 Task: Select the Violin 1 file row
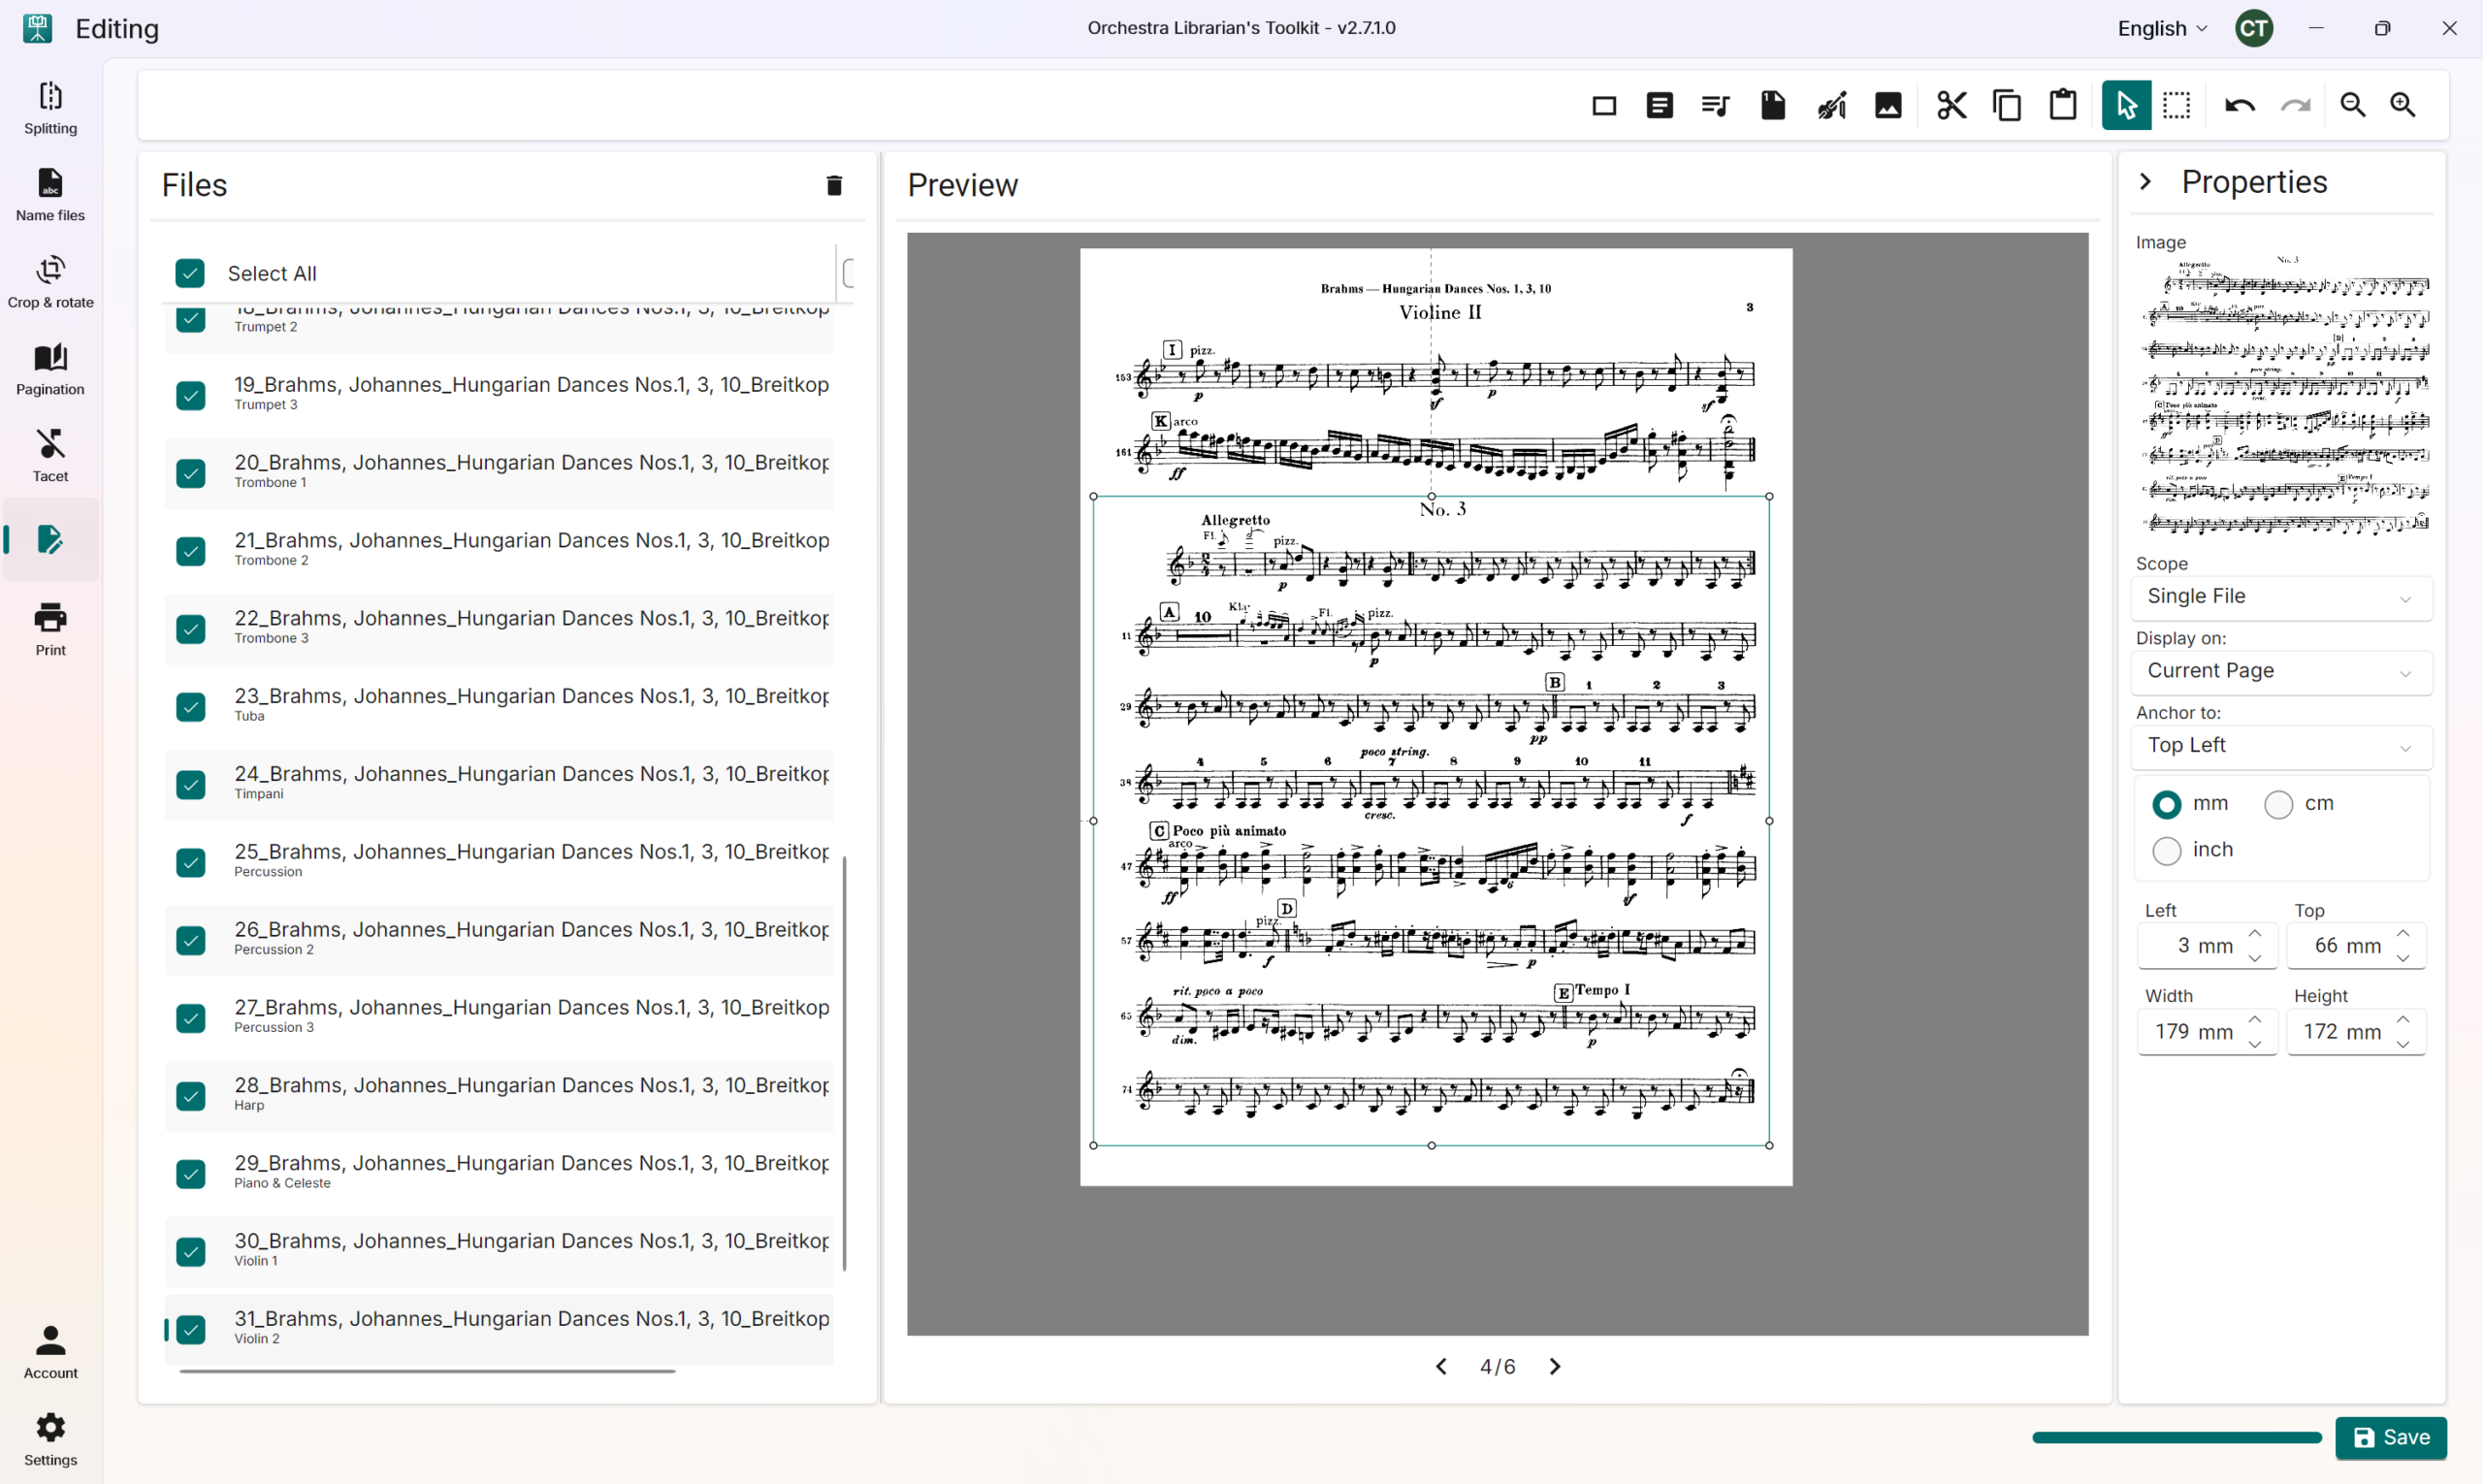(x=499, y=1251)
